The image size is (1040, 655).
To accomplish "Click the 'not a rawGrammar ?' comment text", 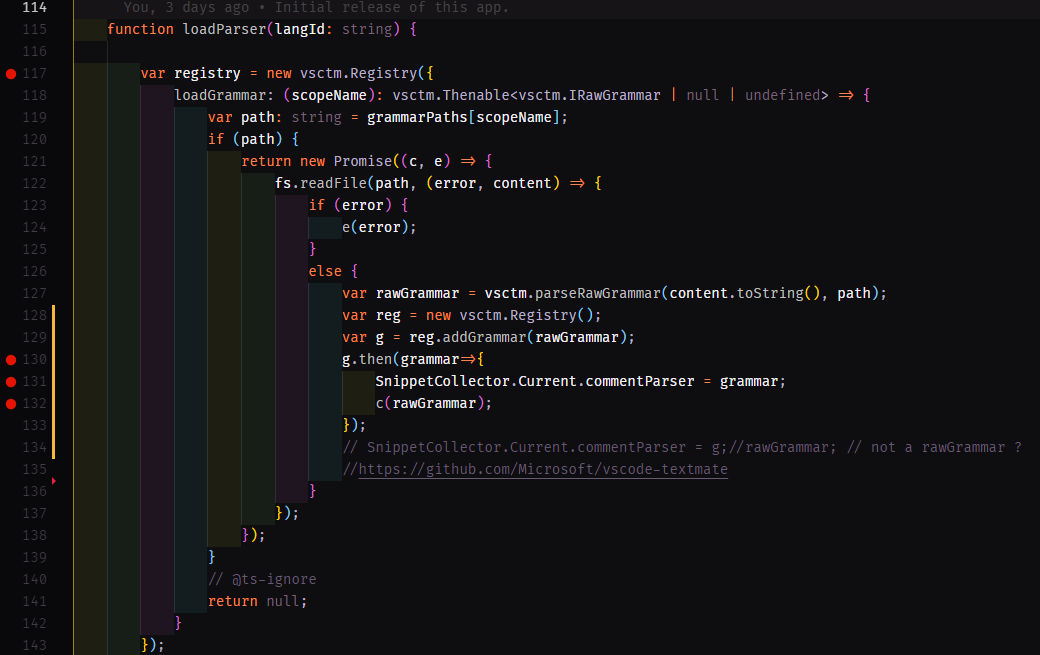I will coord(947,446).
